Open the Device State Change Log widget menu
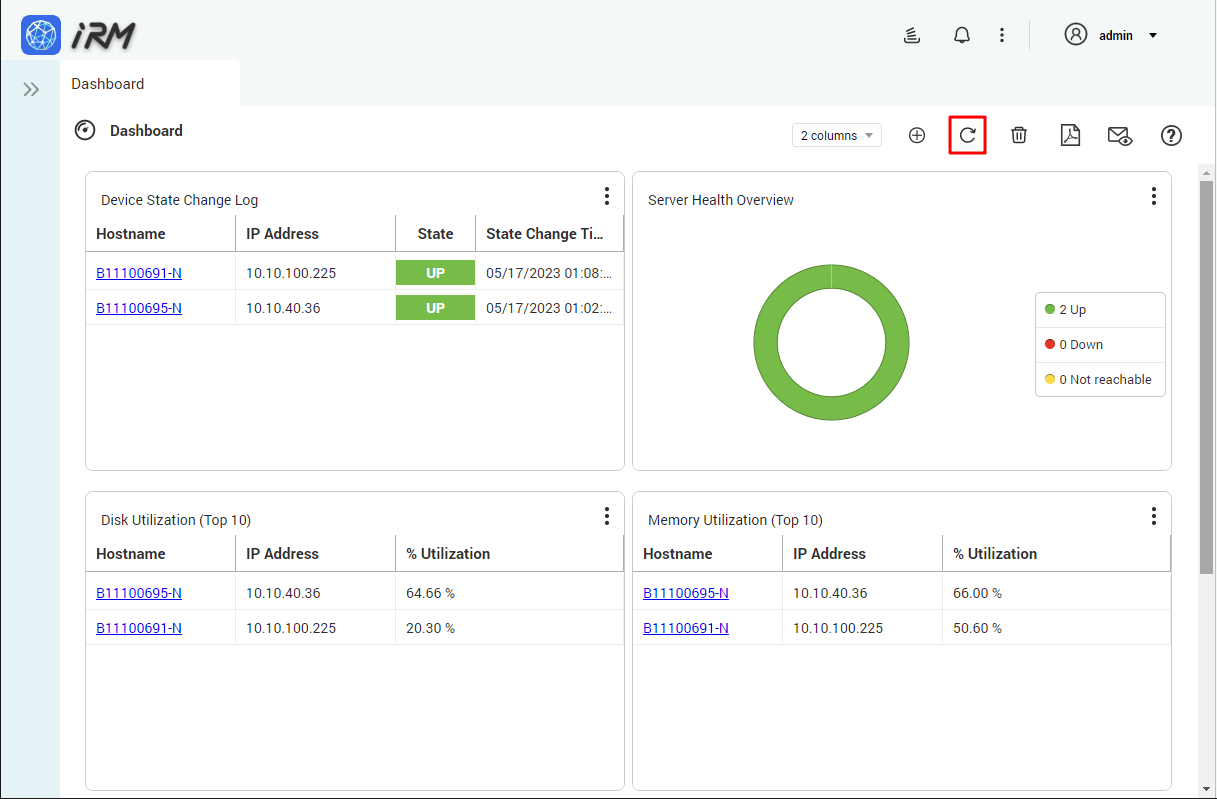 click(x=607, y=196)
